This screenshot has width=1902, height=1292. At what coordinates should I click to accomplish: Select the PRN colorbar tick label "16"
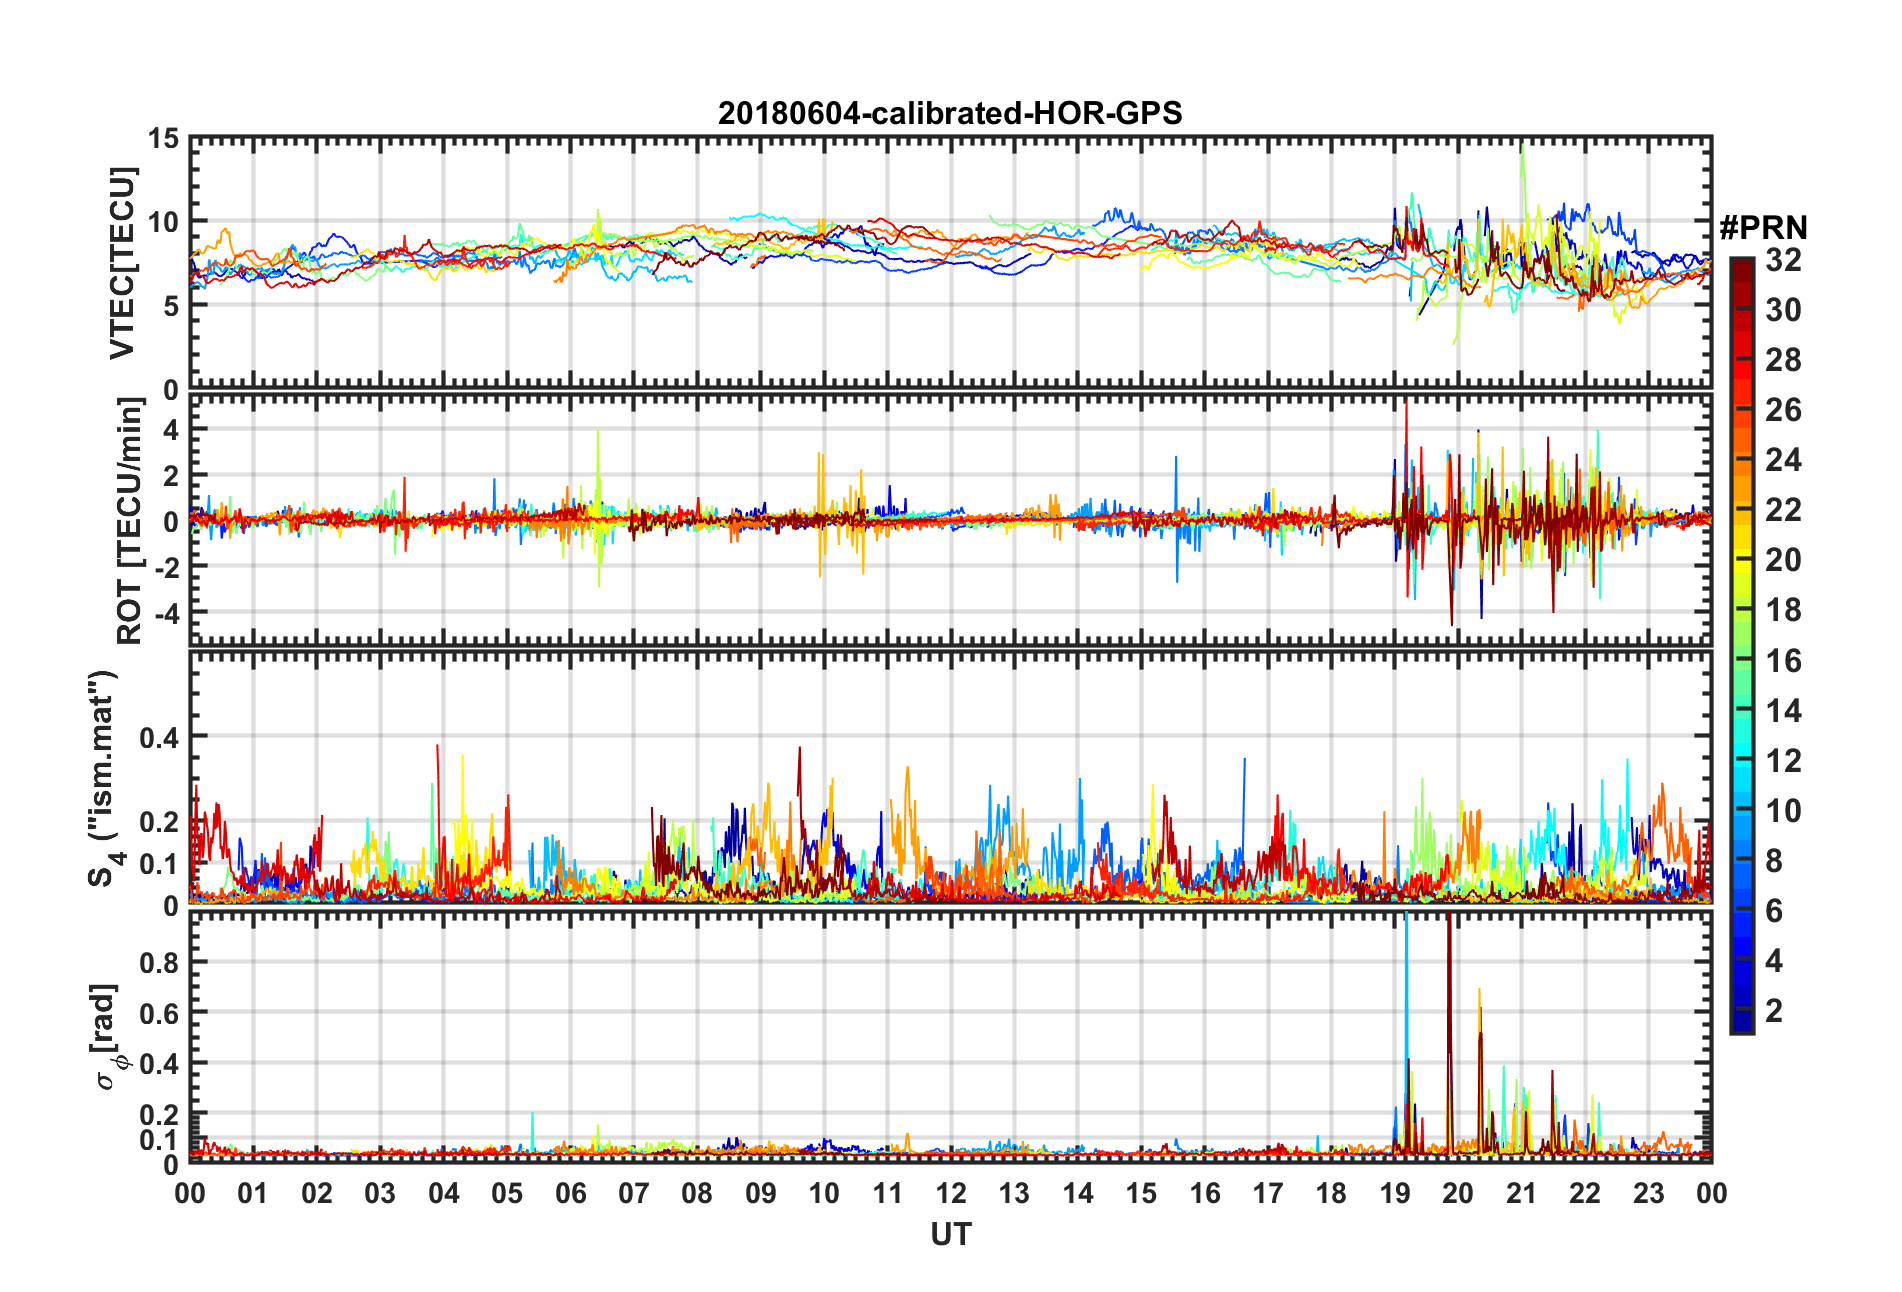pyautogui.click(x=1783, y=661)
